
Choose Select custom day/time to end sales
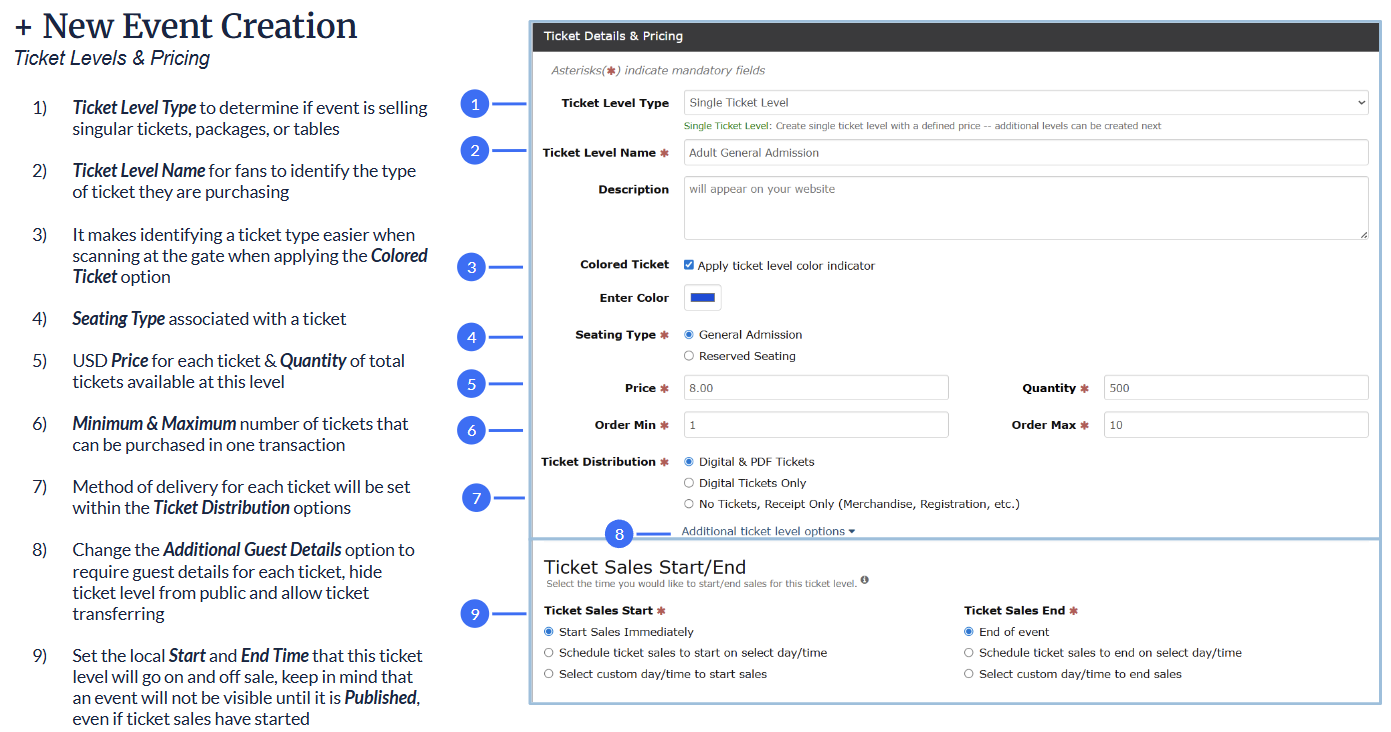tap(969, 674)
